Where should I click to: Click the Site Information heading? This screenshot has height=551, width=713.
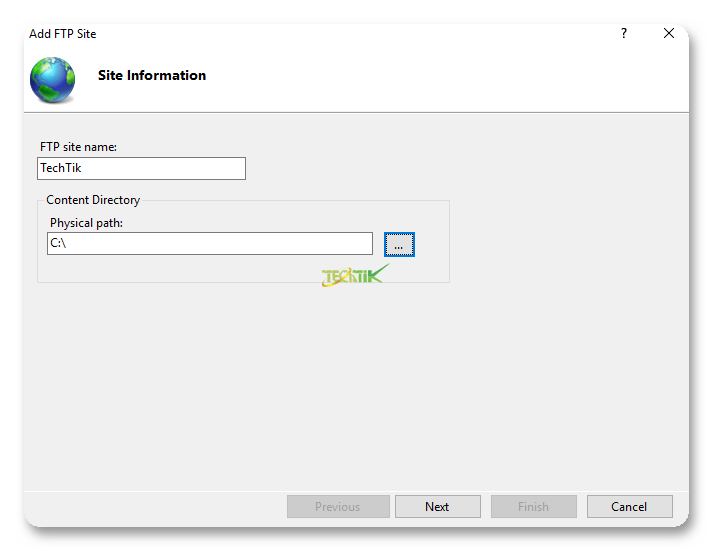point(152,75)
